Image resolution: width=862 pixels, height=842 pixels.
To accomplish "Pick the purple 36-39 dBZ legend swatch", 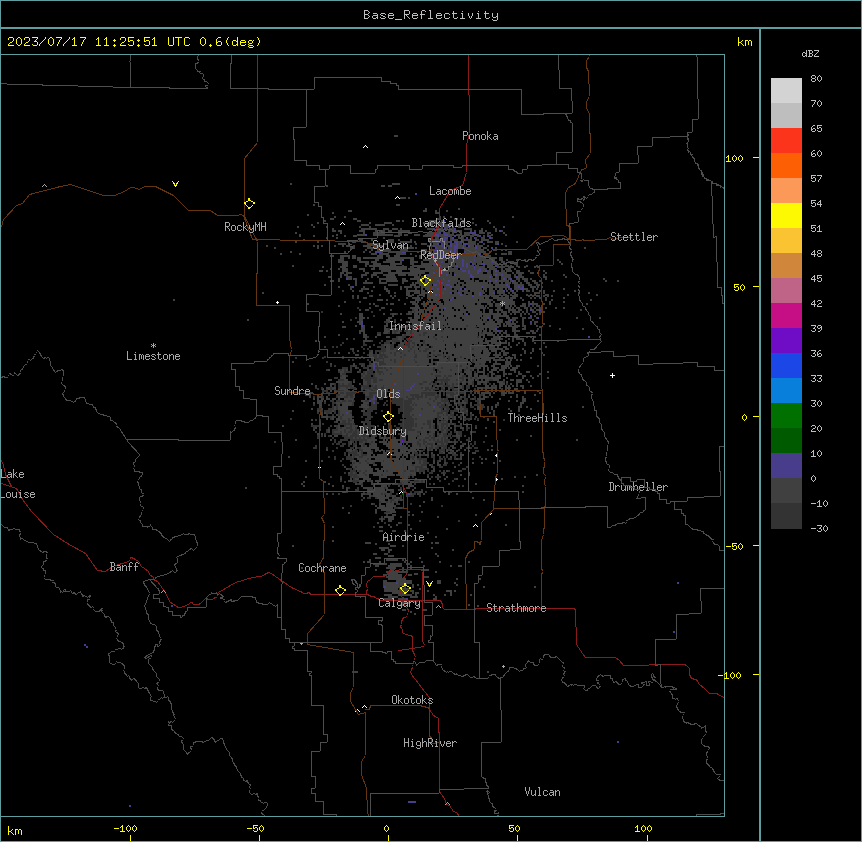I will [786, 341].
